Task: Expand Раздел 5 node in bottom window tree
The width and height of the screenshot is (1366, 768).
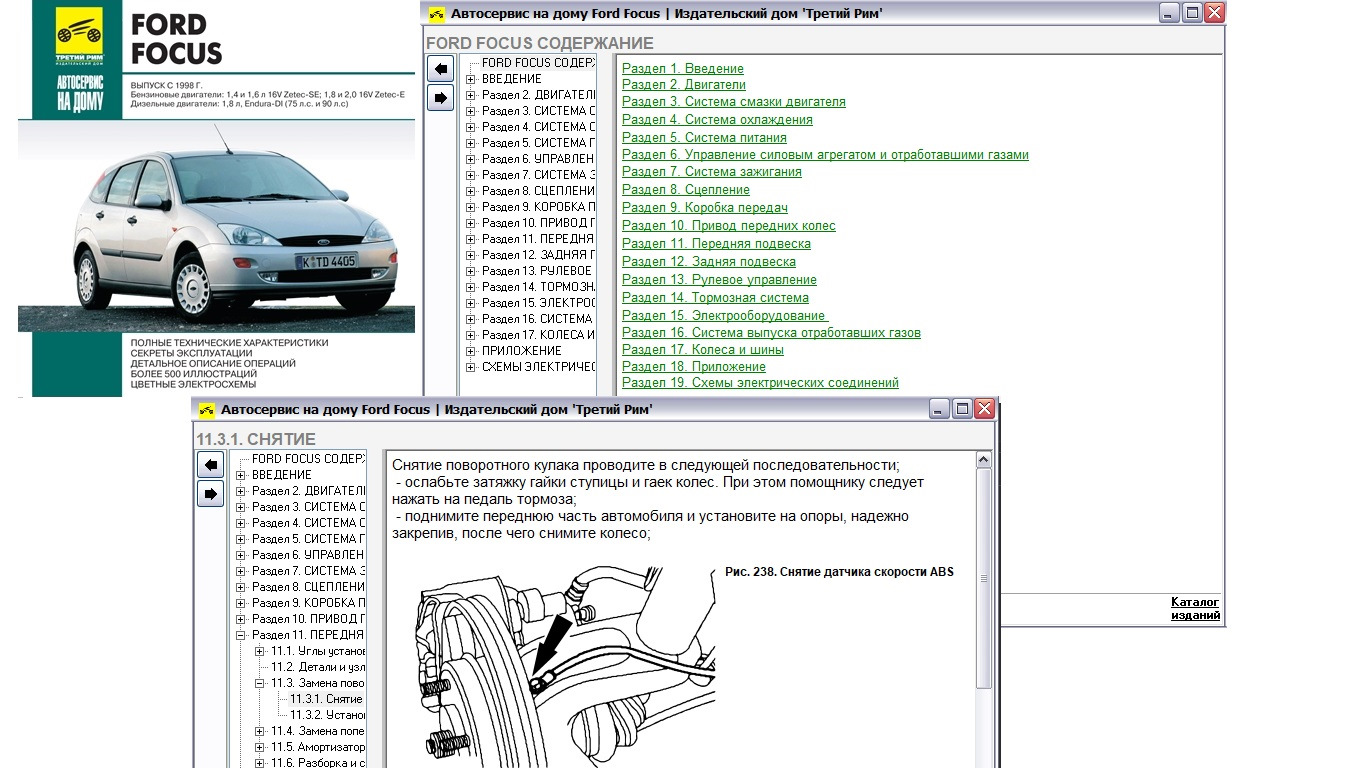Action: (x=241, y=539)
